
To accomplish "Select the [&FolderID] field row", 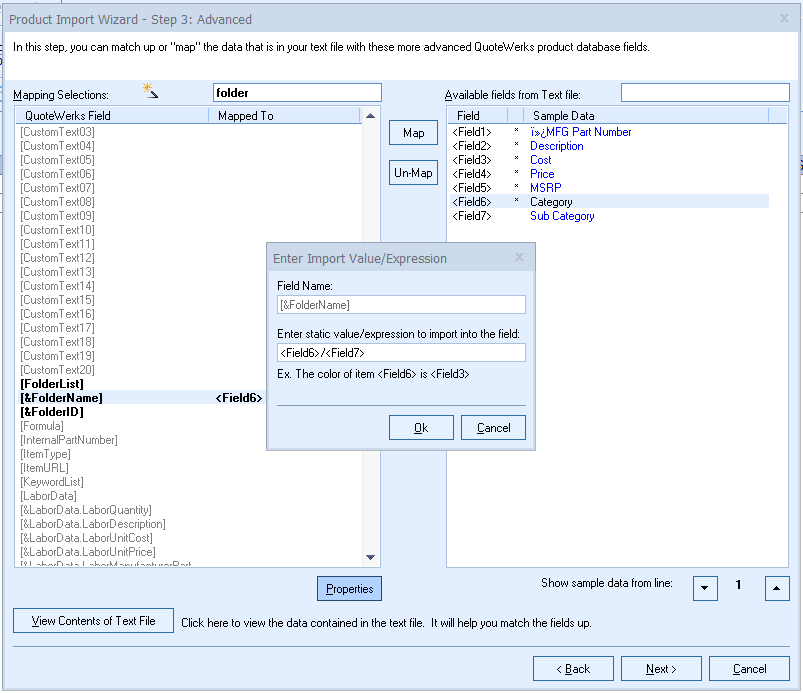I will (x=52, y=412).
